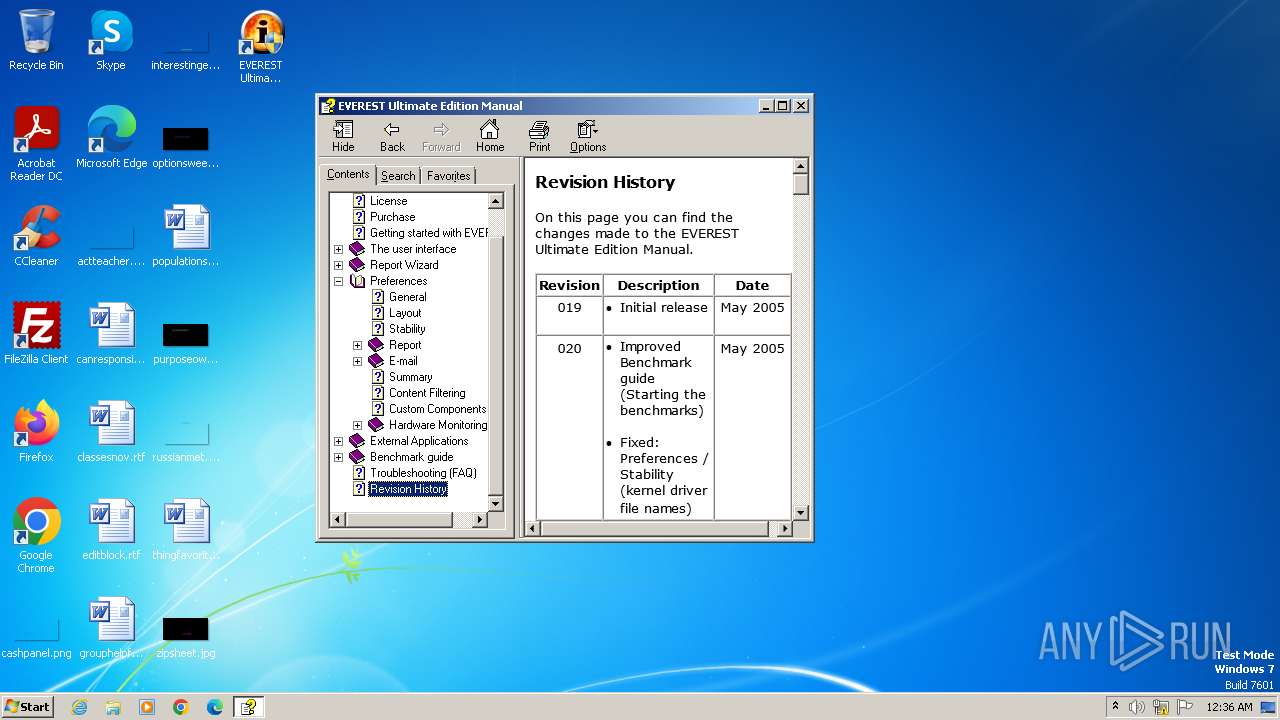This screenshot has width=1280, height=720.
Task: Open Windows Explorer from taskbar
Action: click(x=113, y=707)
